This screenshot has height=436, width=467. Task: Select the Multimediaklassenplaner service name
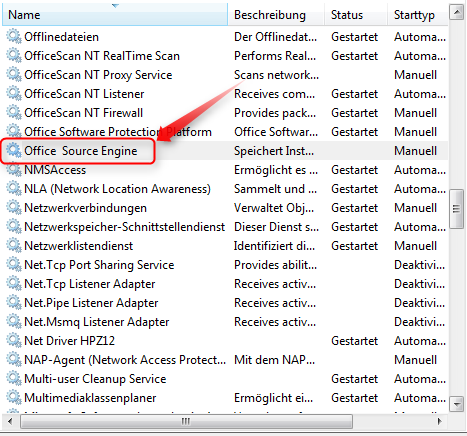point(90,398)
